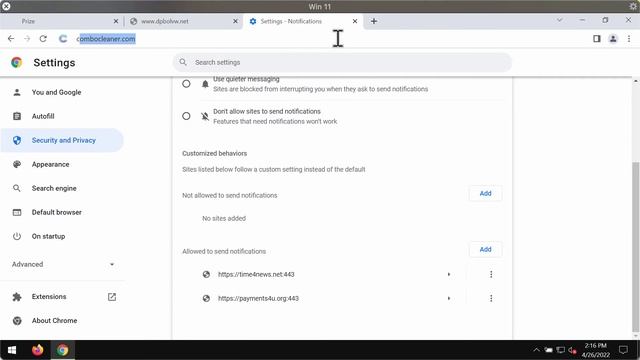Open the profile avatar icon
The width and height of the screenshot is (640, 360).
(613, 39)
